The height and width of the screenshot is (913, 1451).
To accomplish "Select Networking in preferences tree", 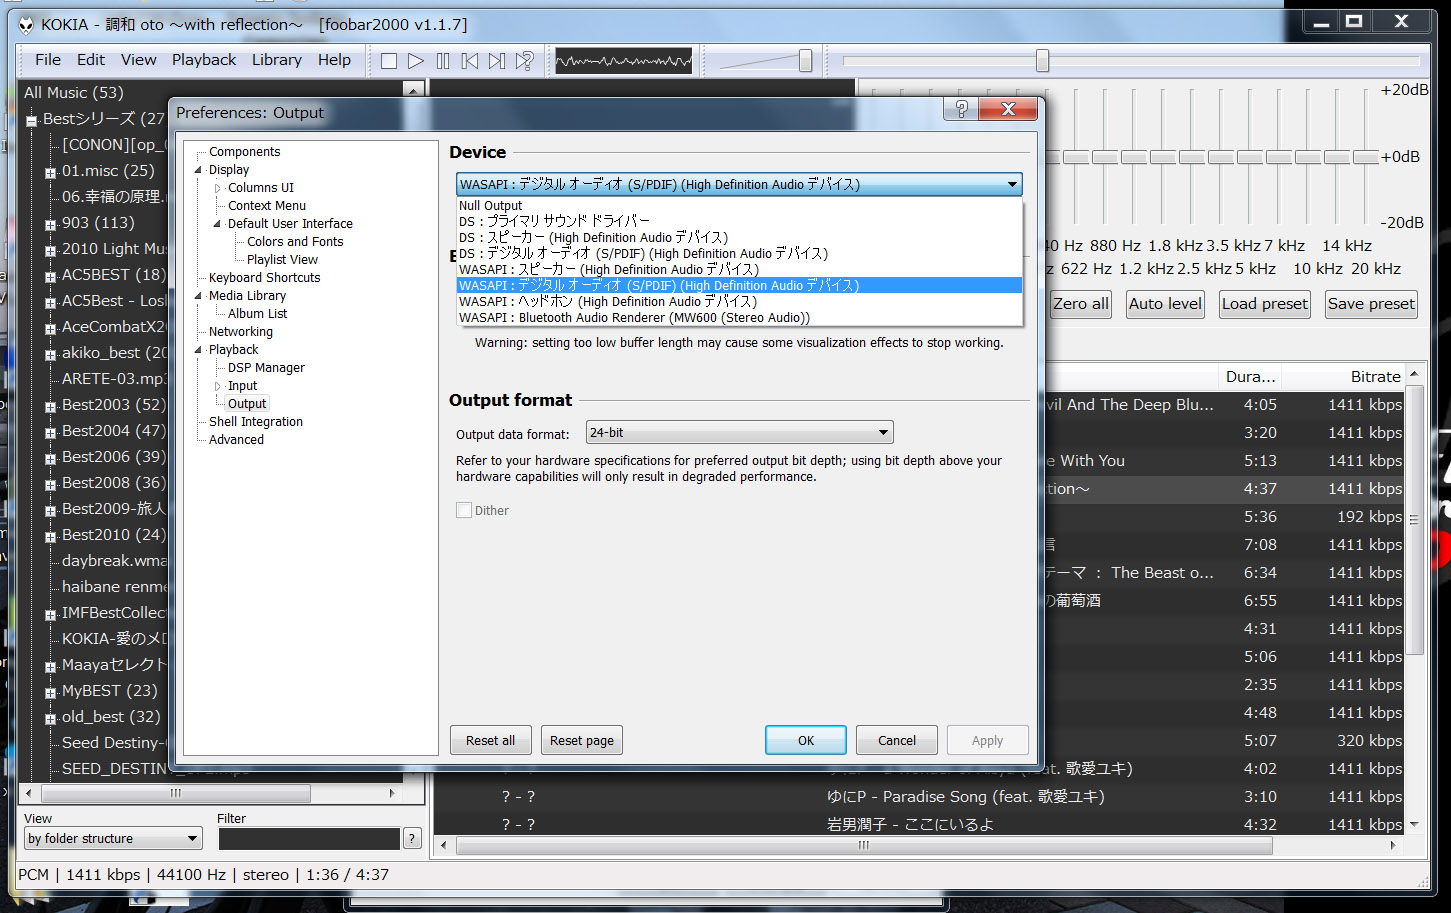I will (240, 332).
